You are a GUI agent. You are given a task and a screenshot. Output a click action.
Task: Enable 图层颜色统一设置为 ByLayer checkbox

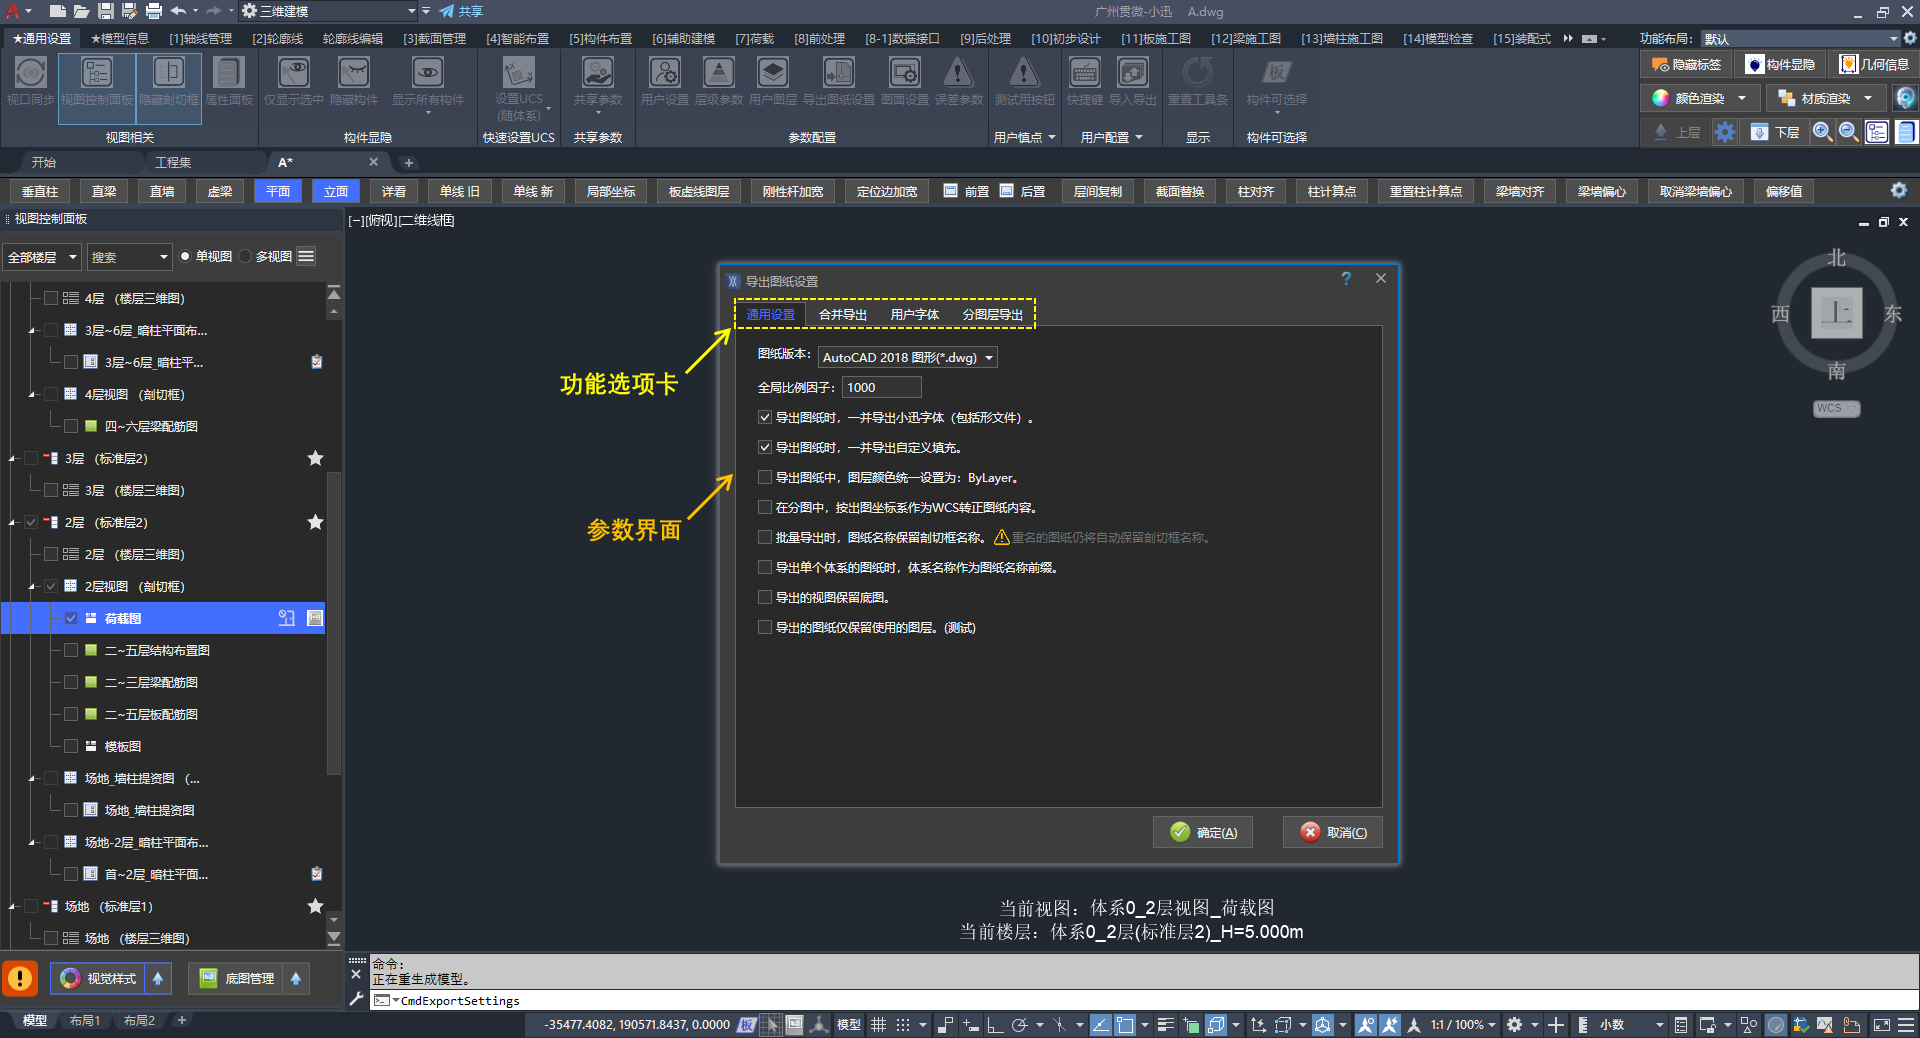click(x=765, y=478)
